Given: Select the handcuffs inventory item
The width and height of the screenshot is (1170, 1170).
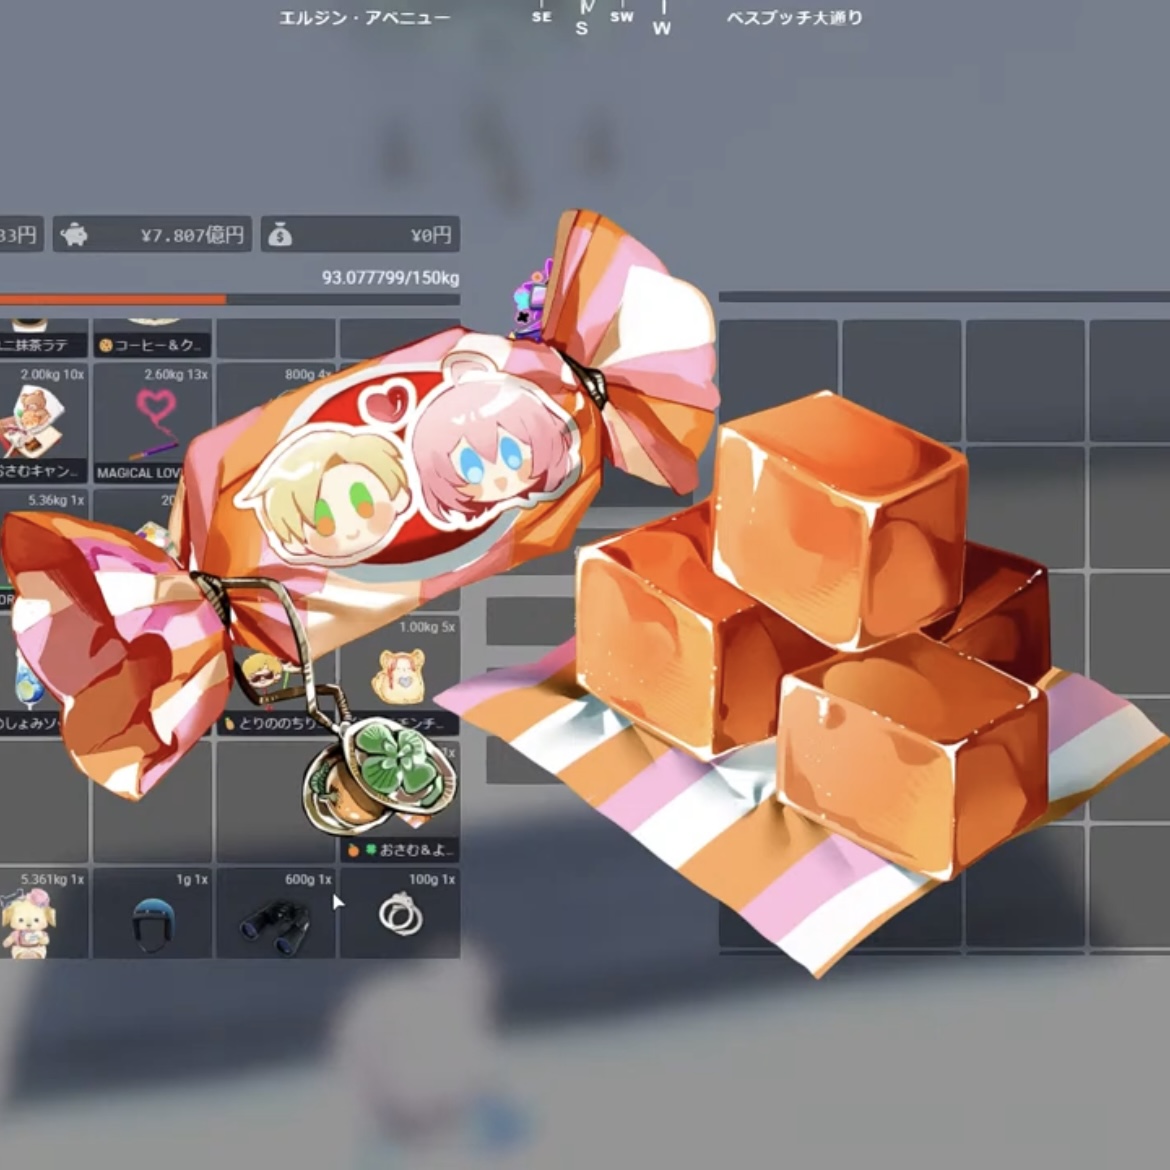Looking at the screenshot, I should coord(400,916).
